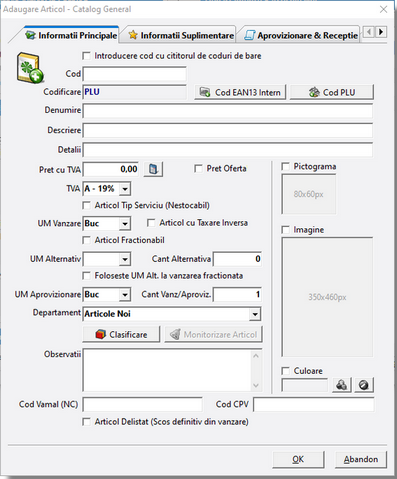Expand the UM Alternativ dropdown
397x479 pixels.
[125, 259]
